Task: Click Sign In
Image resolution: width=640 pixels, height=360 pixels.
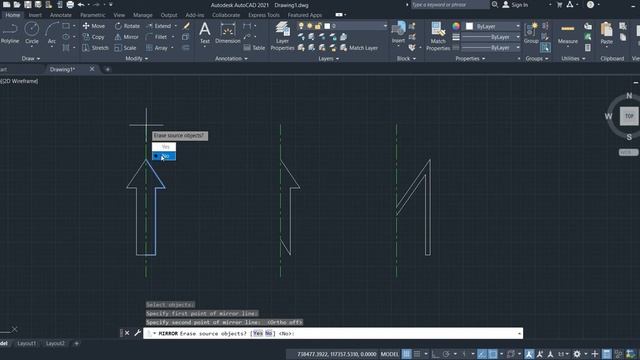Action: [515, 5]
